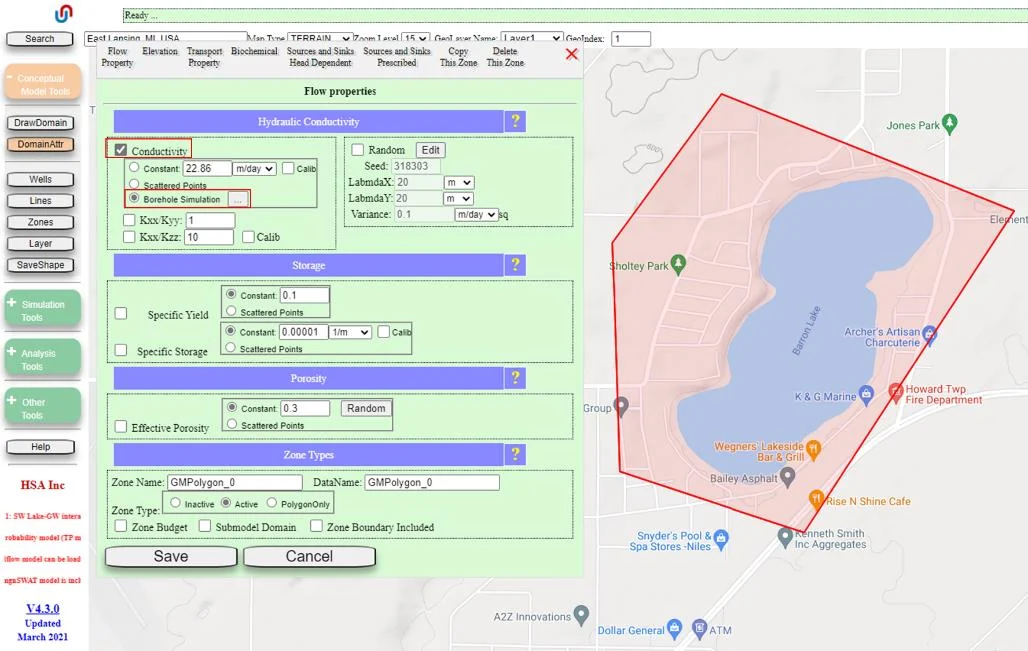
Task: Click the K & G Marine map pin
Action: click(866, 395)
